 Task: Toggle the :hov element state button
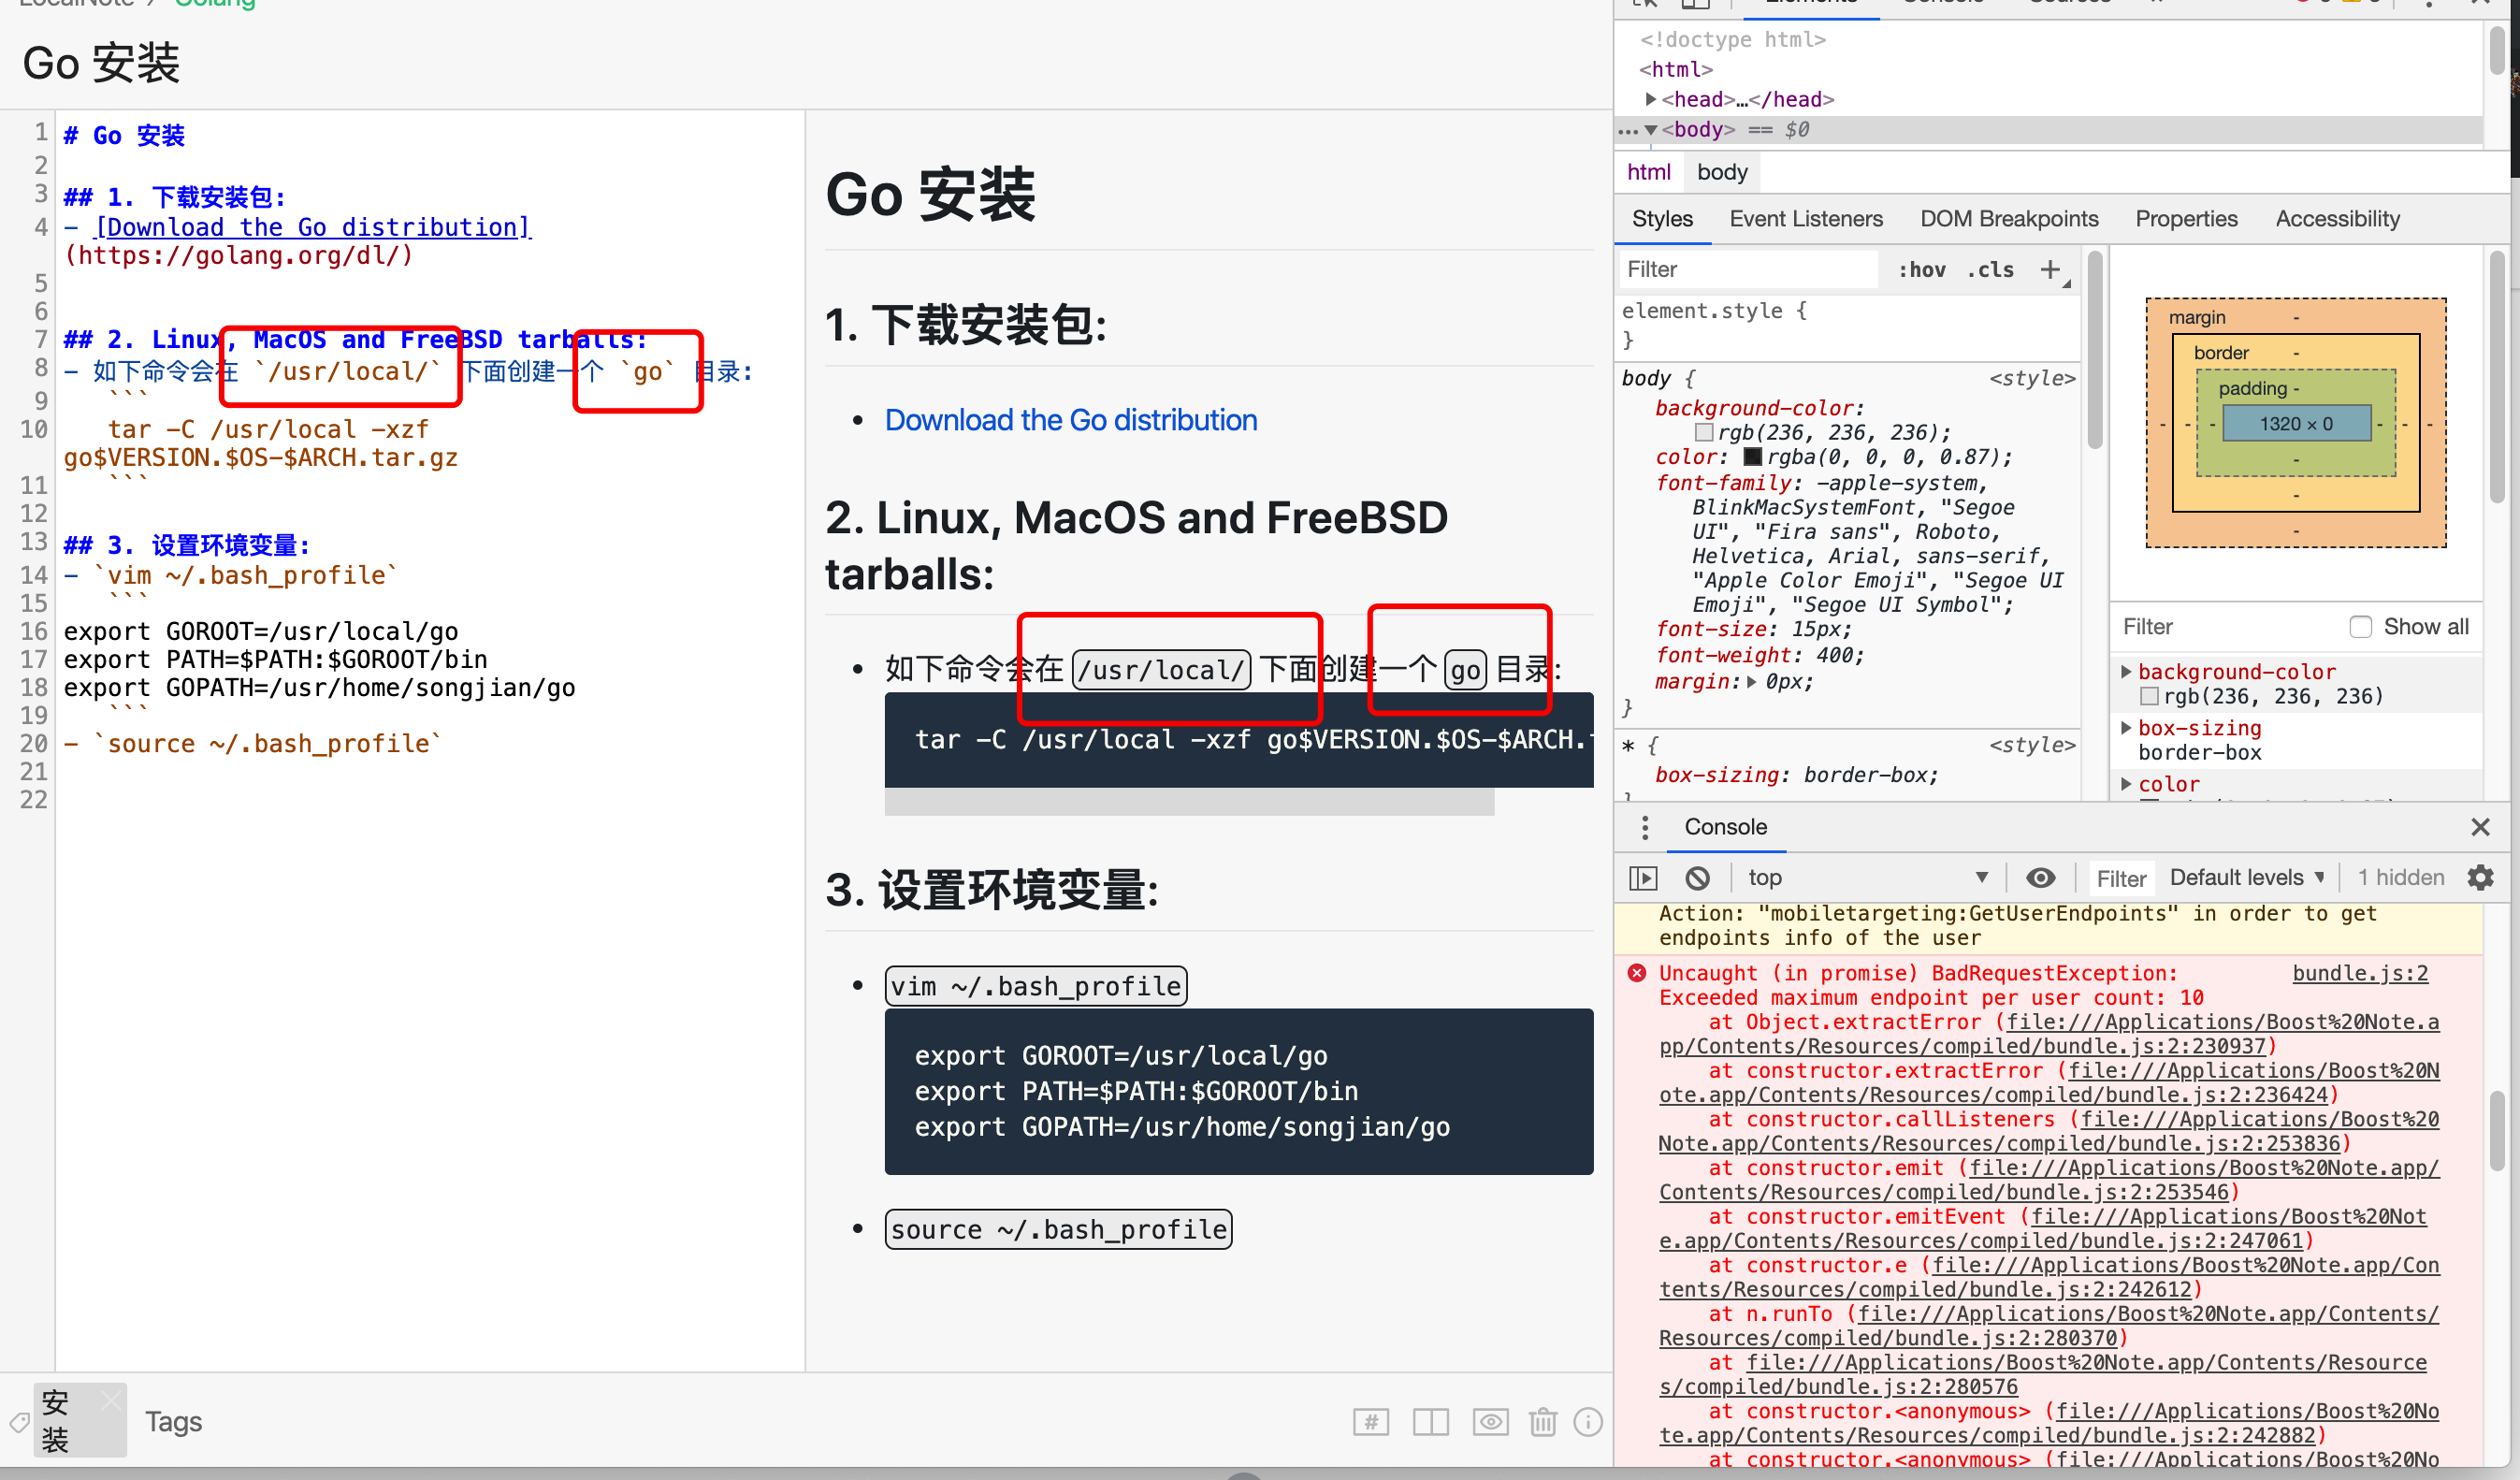[x=1921, y=269]
